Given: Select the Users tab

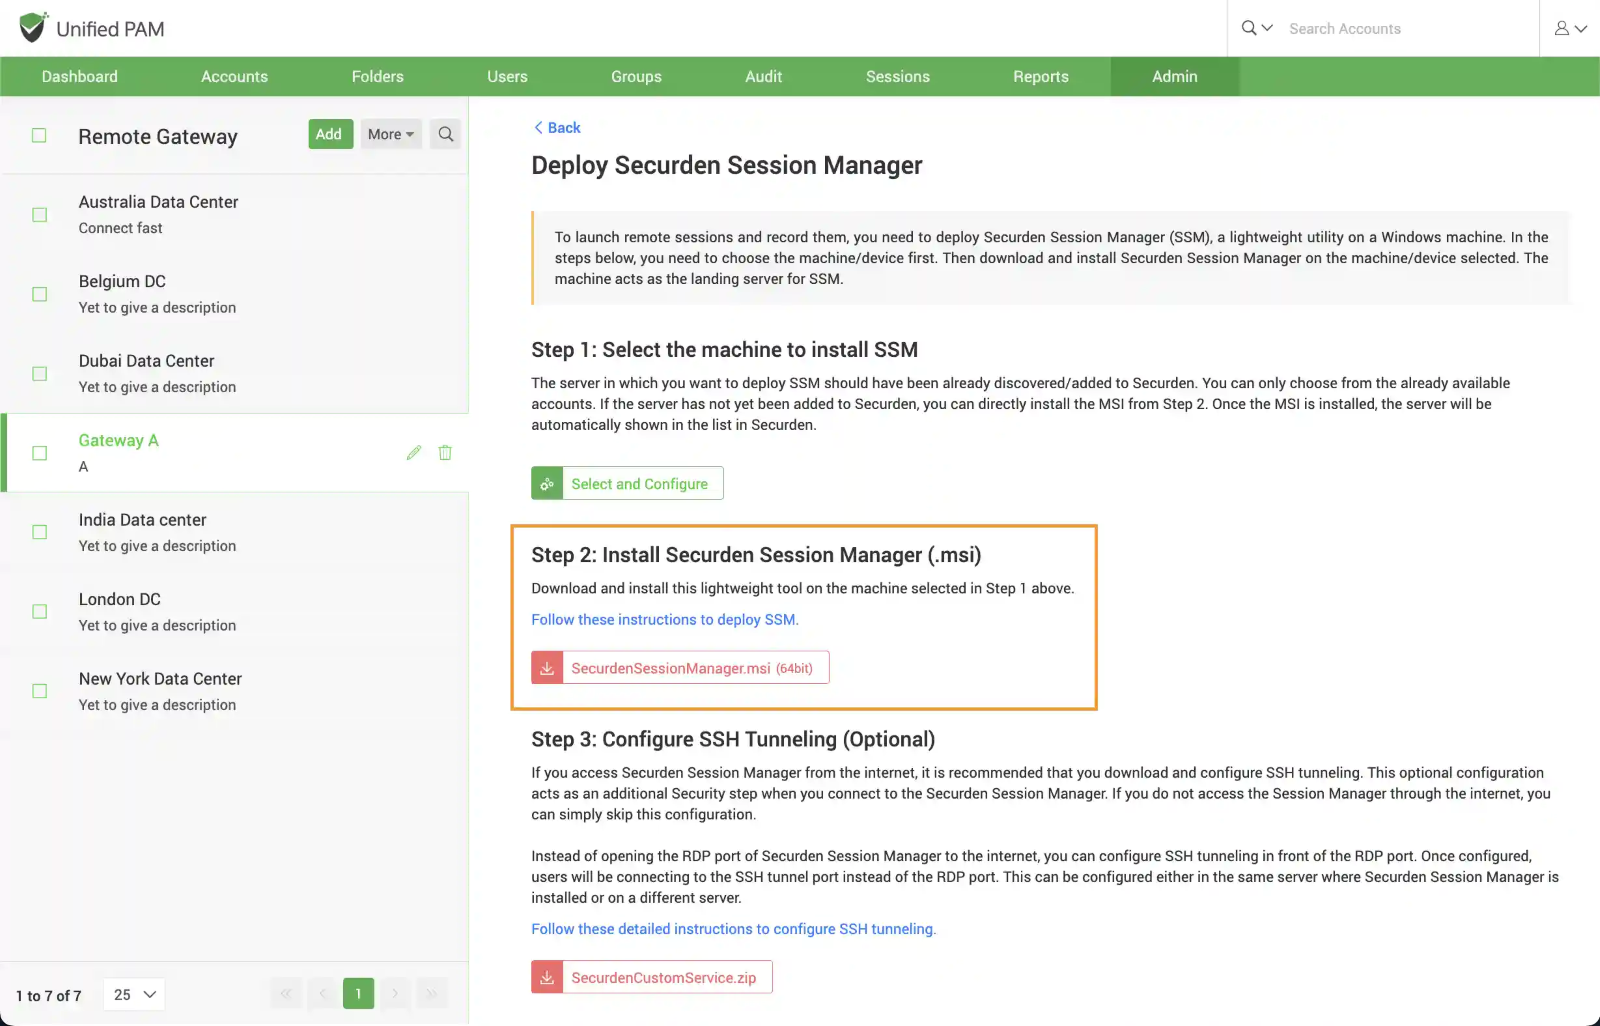Looking at the screenshot, I should point(507,77).
